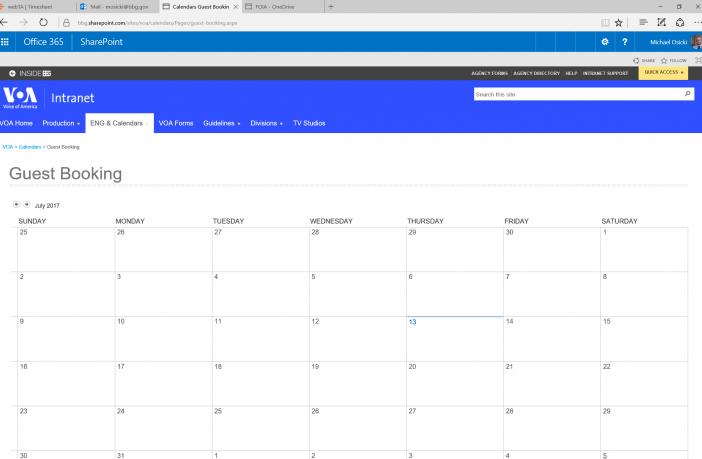The height and width of the screenshot is (459, 702).
Task: Open the Office 365 app launcher
Action: click(x=6, y=42)
